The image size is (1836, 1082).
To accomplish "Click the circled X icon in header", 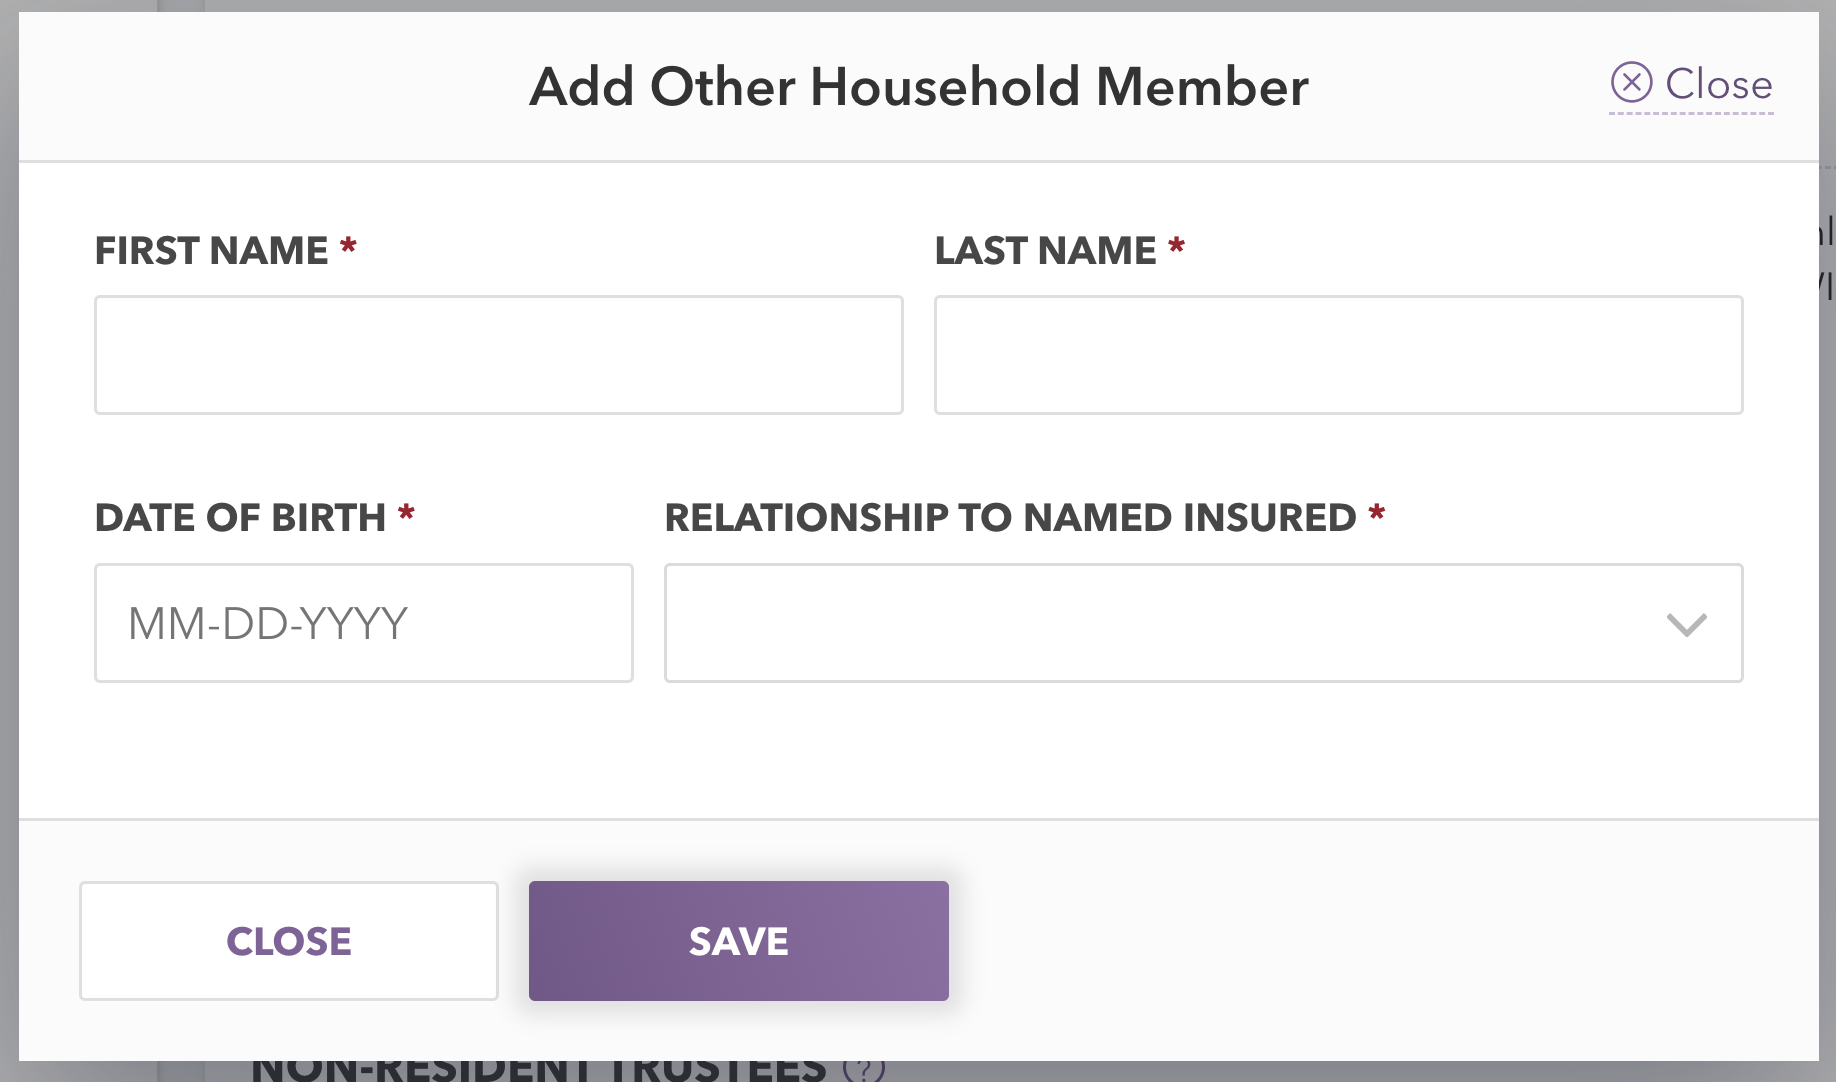I will (x=1631, y=82).
